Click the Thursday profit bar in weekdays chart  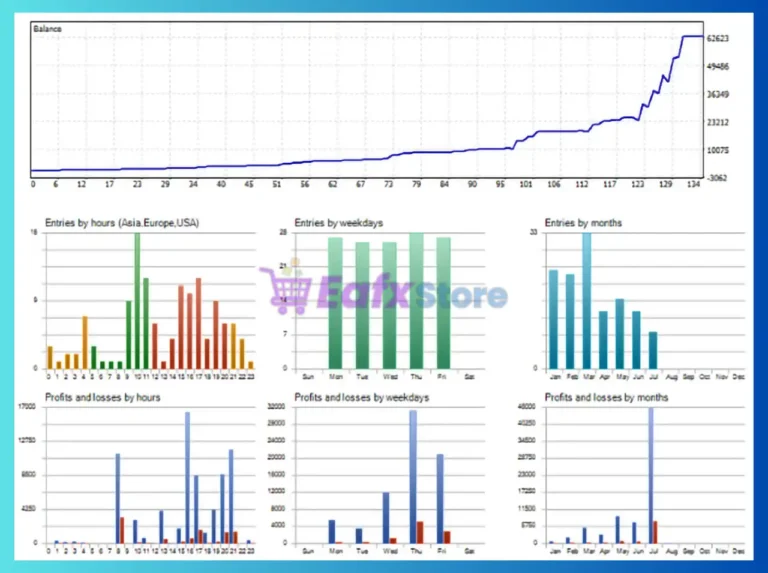click(x=413, y=477)
